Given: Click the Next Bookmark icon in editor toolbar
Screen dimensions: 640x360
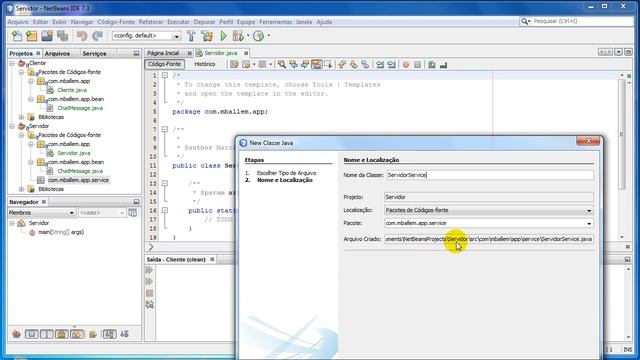Looking at the screenshot, I should tap(353, 64).
